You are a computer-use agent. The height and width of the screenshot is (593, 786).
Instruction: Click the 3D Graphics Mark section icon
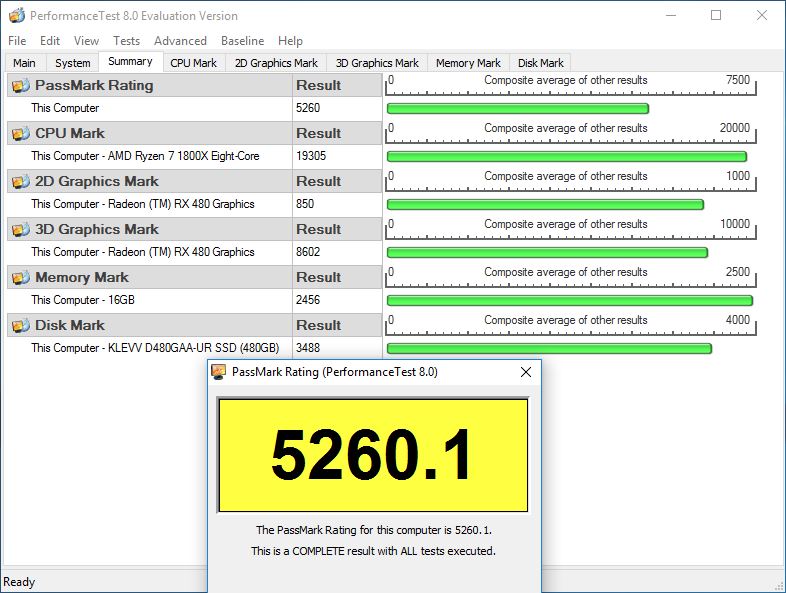(x=21, y=230)
